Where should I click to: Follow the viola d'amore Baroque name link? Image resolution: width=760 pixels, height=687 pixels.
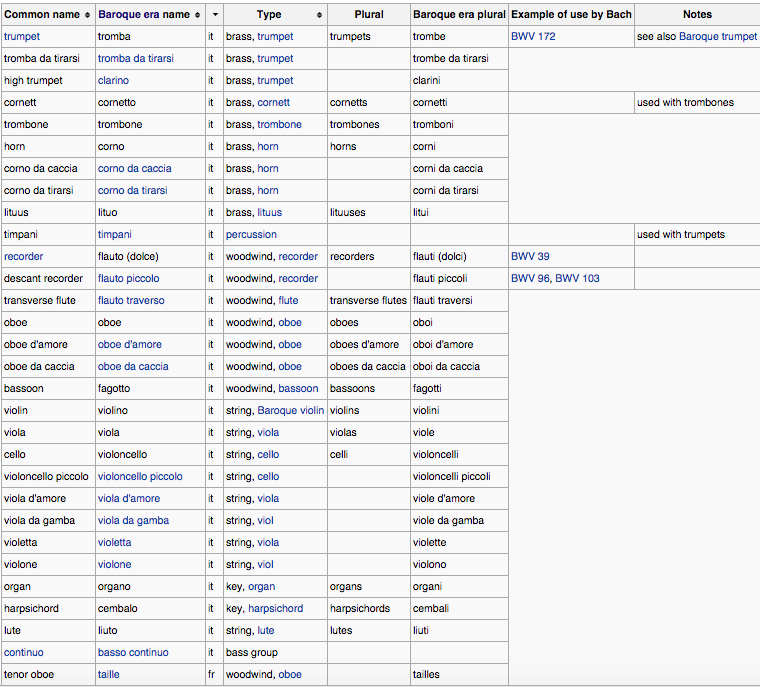(129, 498)
